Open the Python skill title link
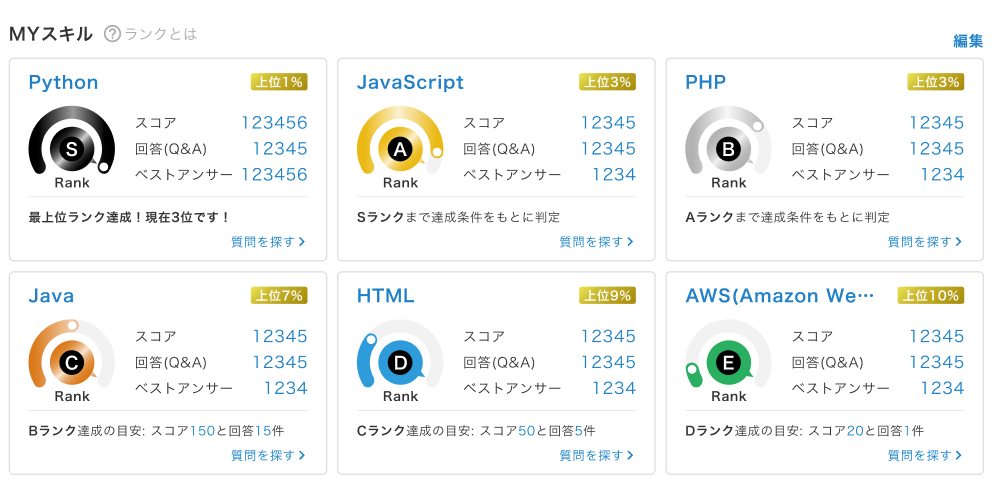 pyautogui.click(x=63, y=82)
